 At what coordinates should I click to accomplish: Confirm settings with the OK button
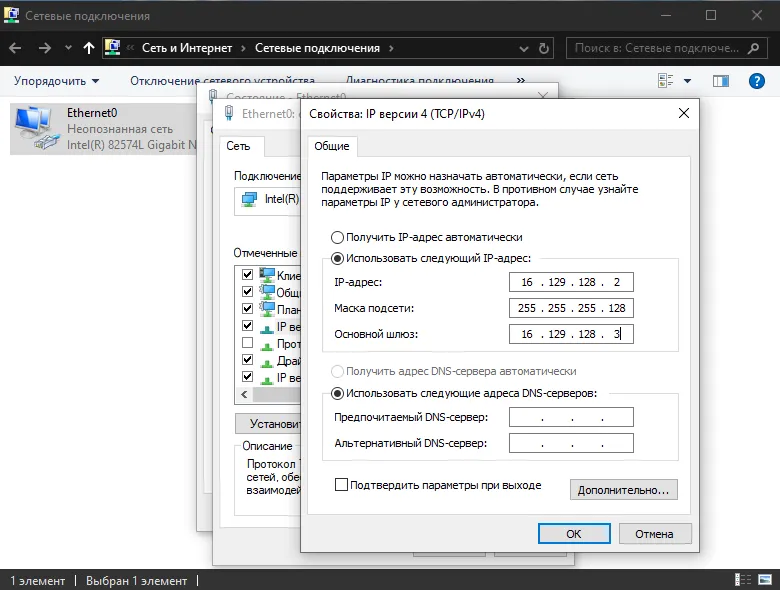coord(574,534)
